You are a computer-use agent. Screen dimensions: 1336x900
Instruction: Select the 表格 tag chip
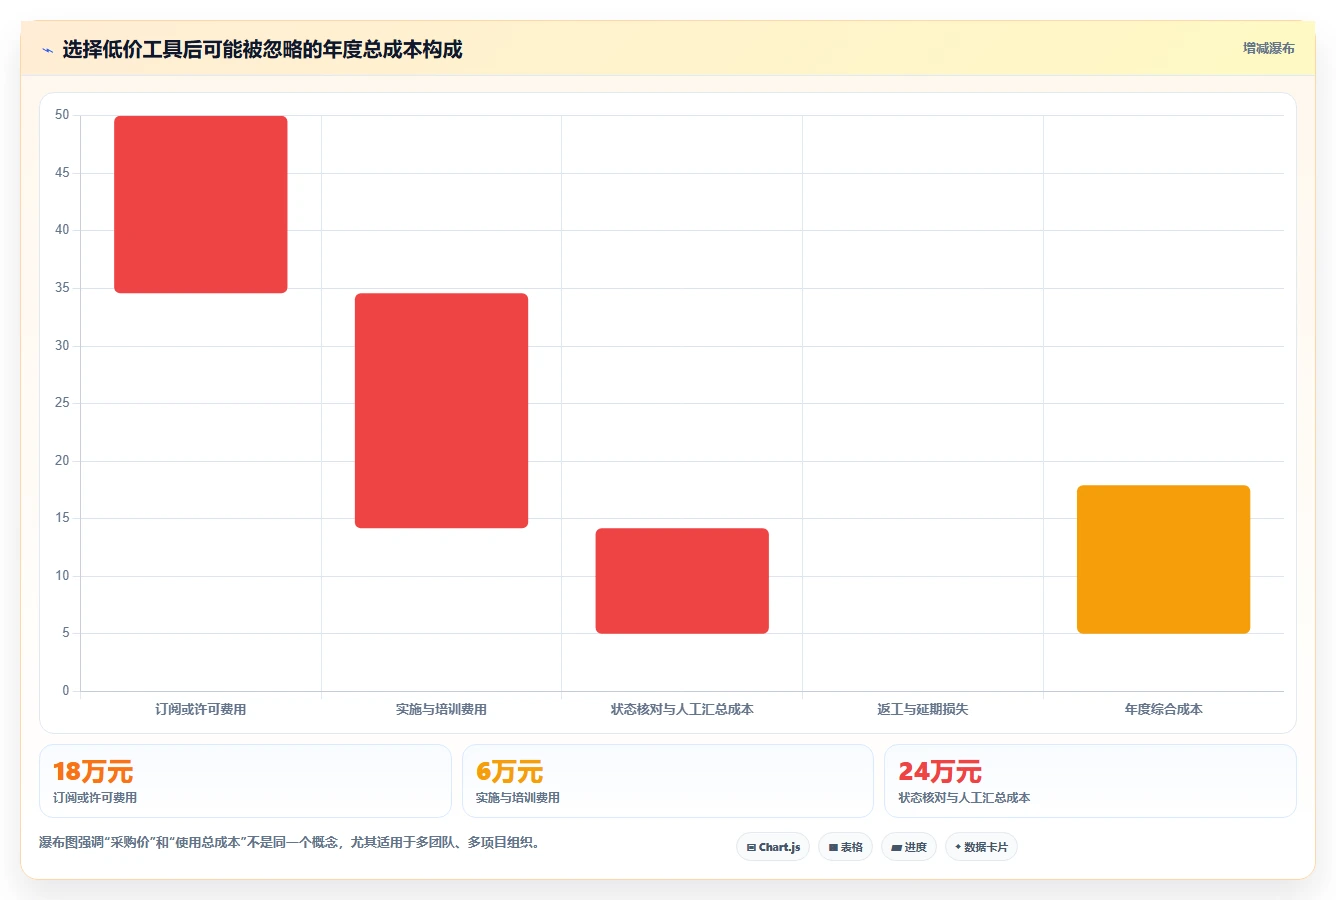(845, 847)
